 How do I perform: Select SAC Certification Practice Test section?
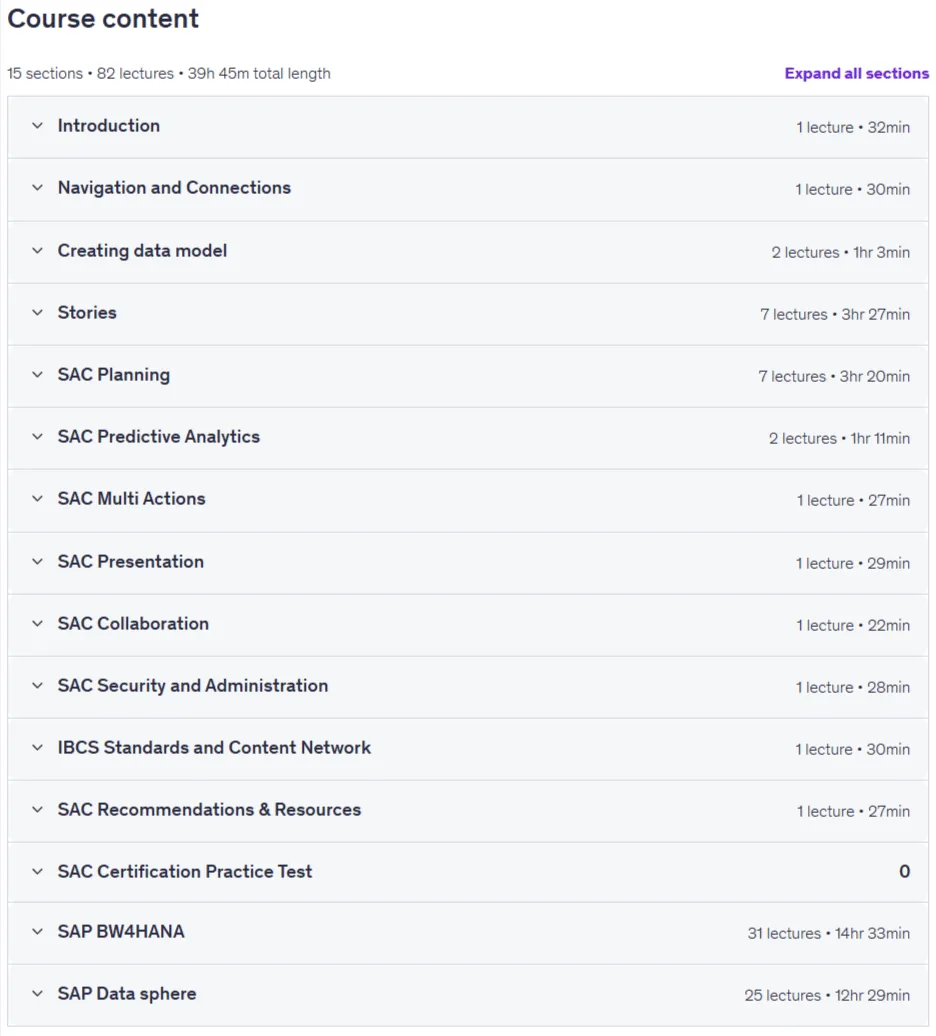point(185,872)
